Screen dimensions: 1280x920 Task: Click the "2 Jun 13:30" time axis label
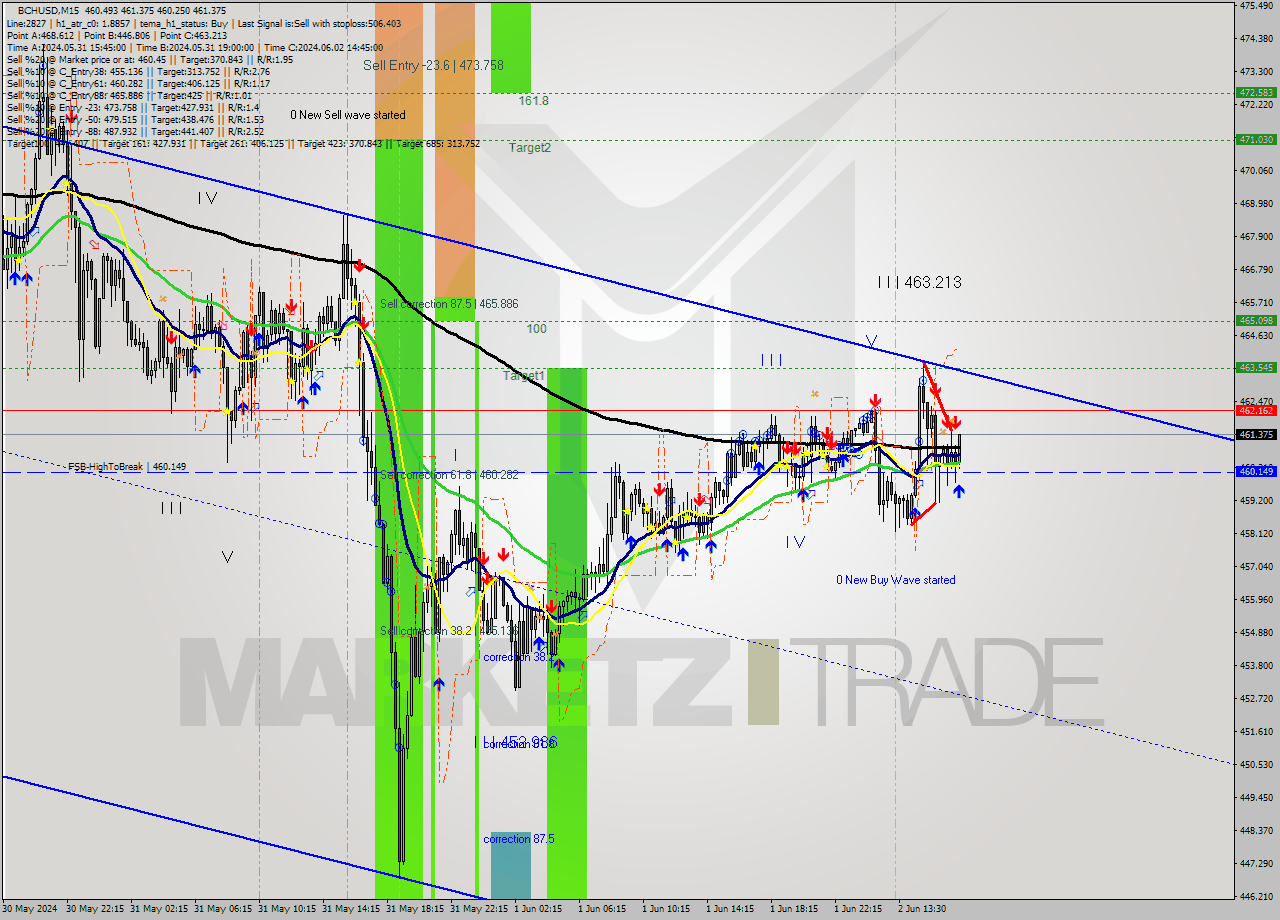[922, 909]
